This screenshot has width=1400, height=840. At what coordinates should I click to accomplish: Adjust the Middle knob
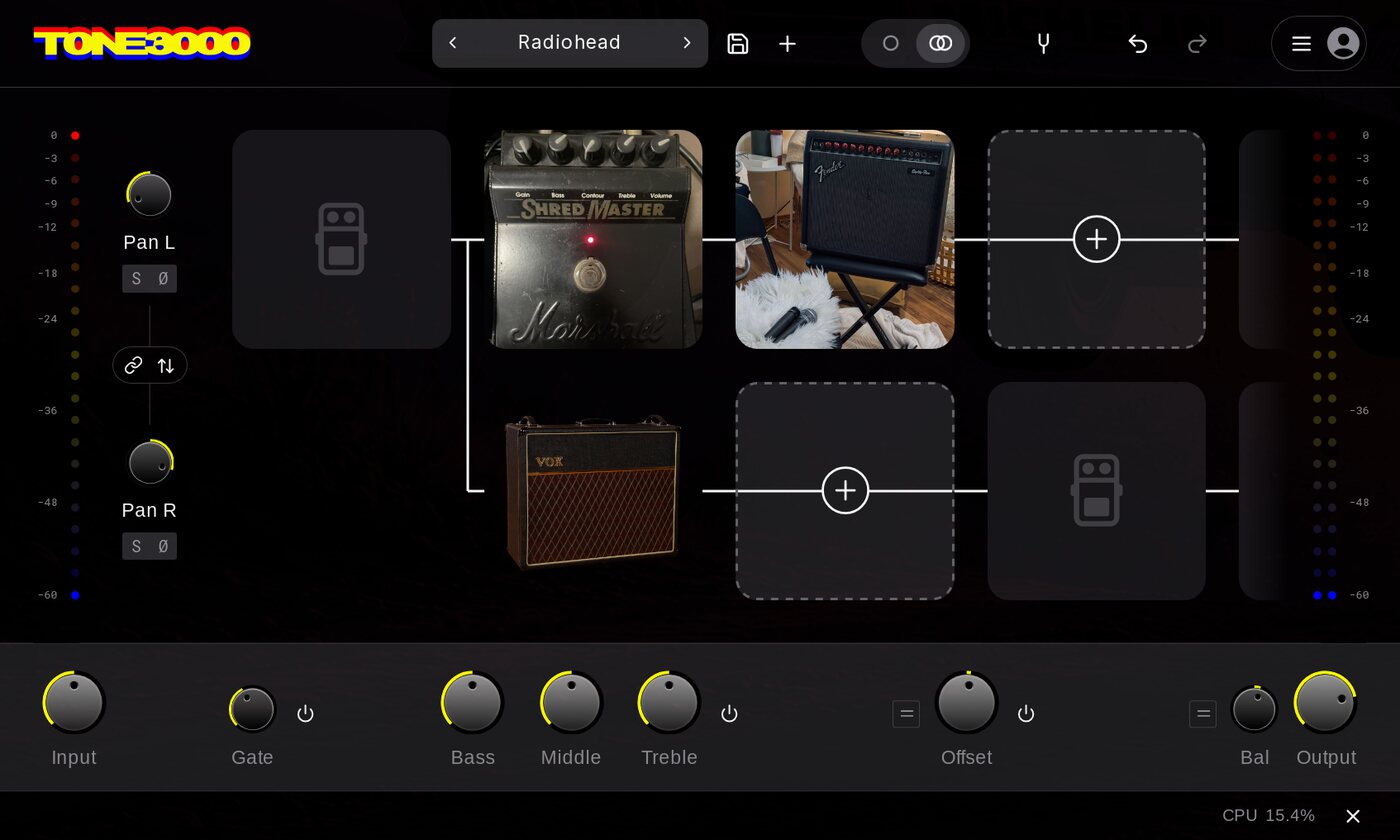(571, 702)
